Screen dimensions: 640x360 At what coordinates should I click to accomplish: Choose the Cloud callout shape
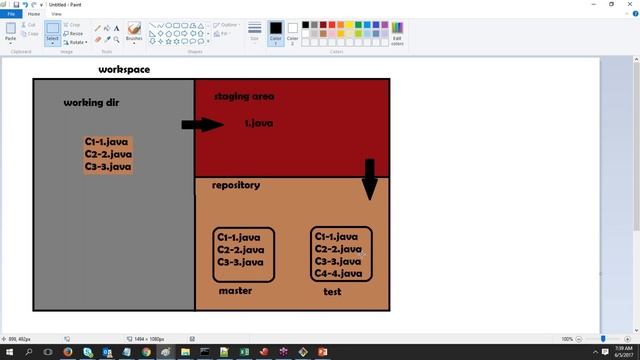(x=201, y=41)
